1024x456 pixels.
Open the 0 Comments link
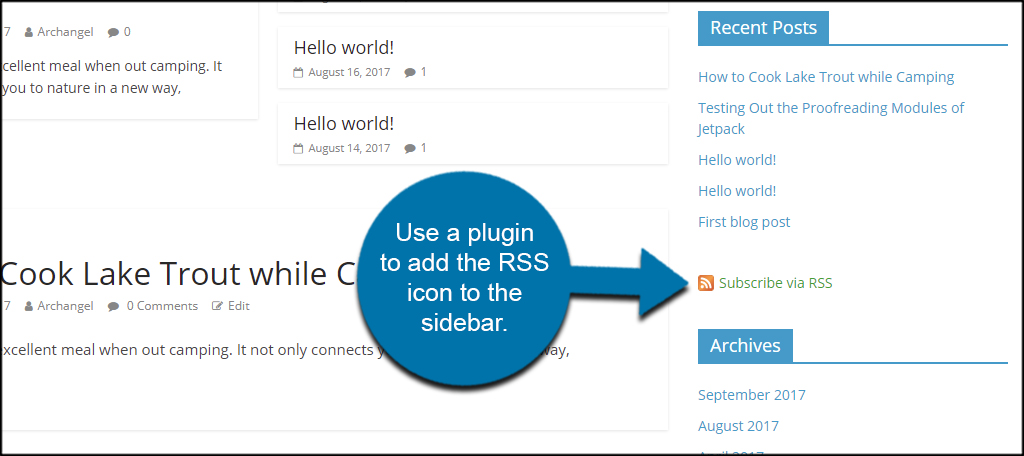coord(162,306)
